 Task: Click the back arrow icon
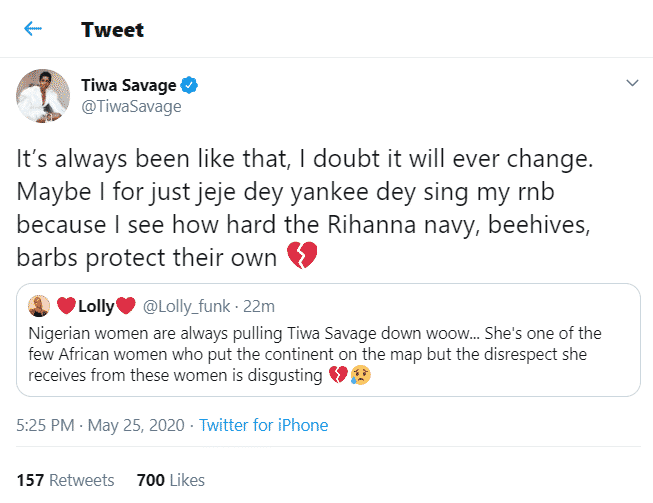coord(34,30)
